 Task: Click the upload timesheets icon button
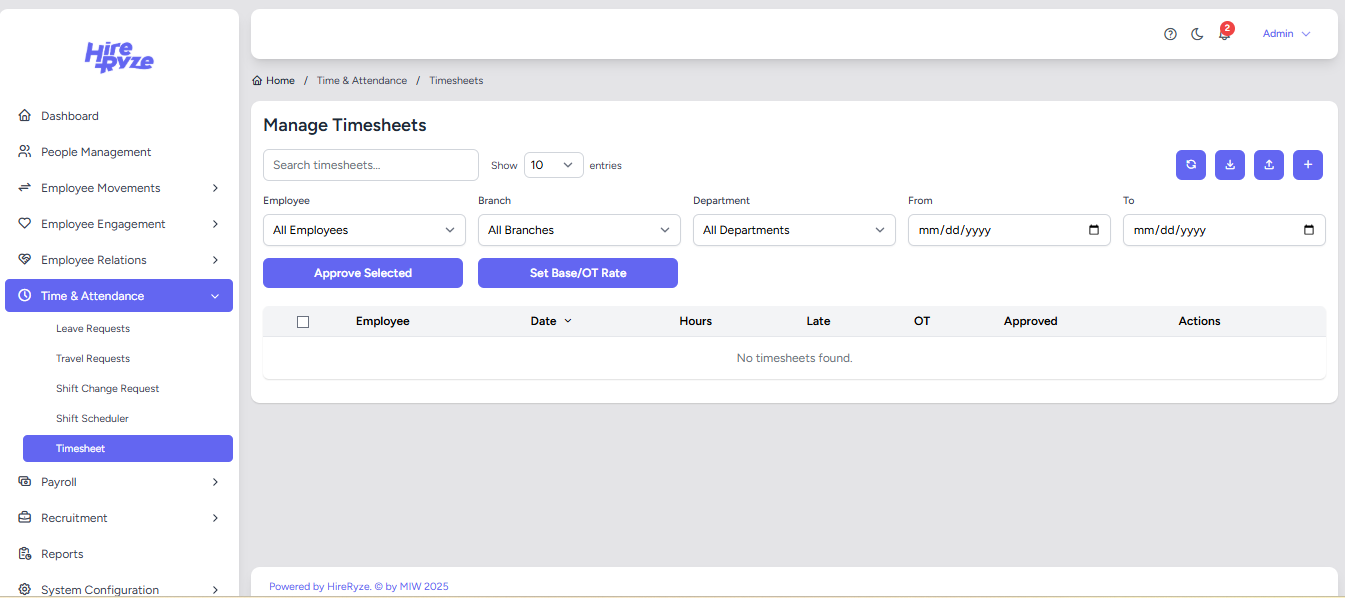pos(1268,165)
